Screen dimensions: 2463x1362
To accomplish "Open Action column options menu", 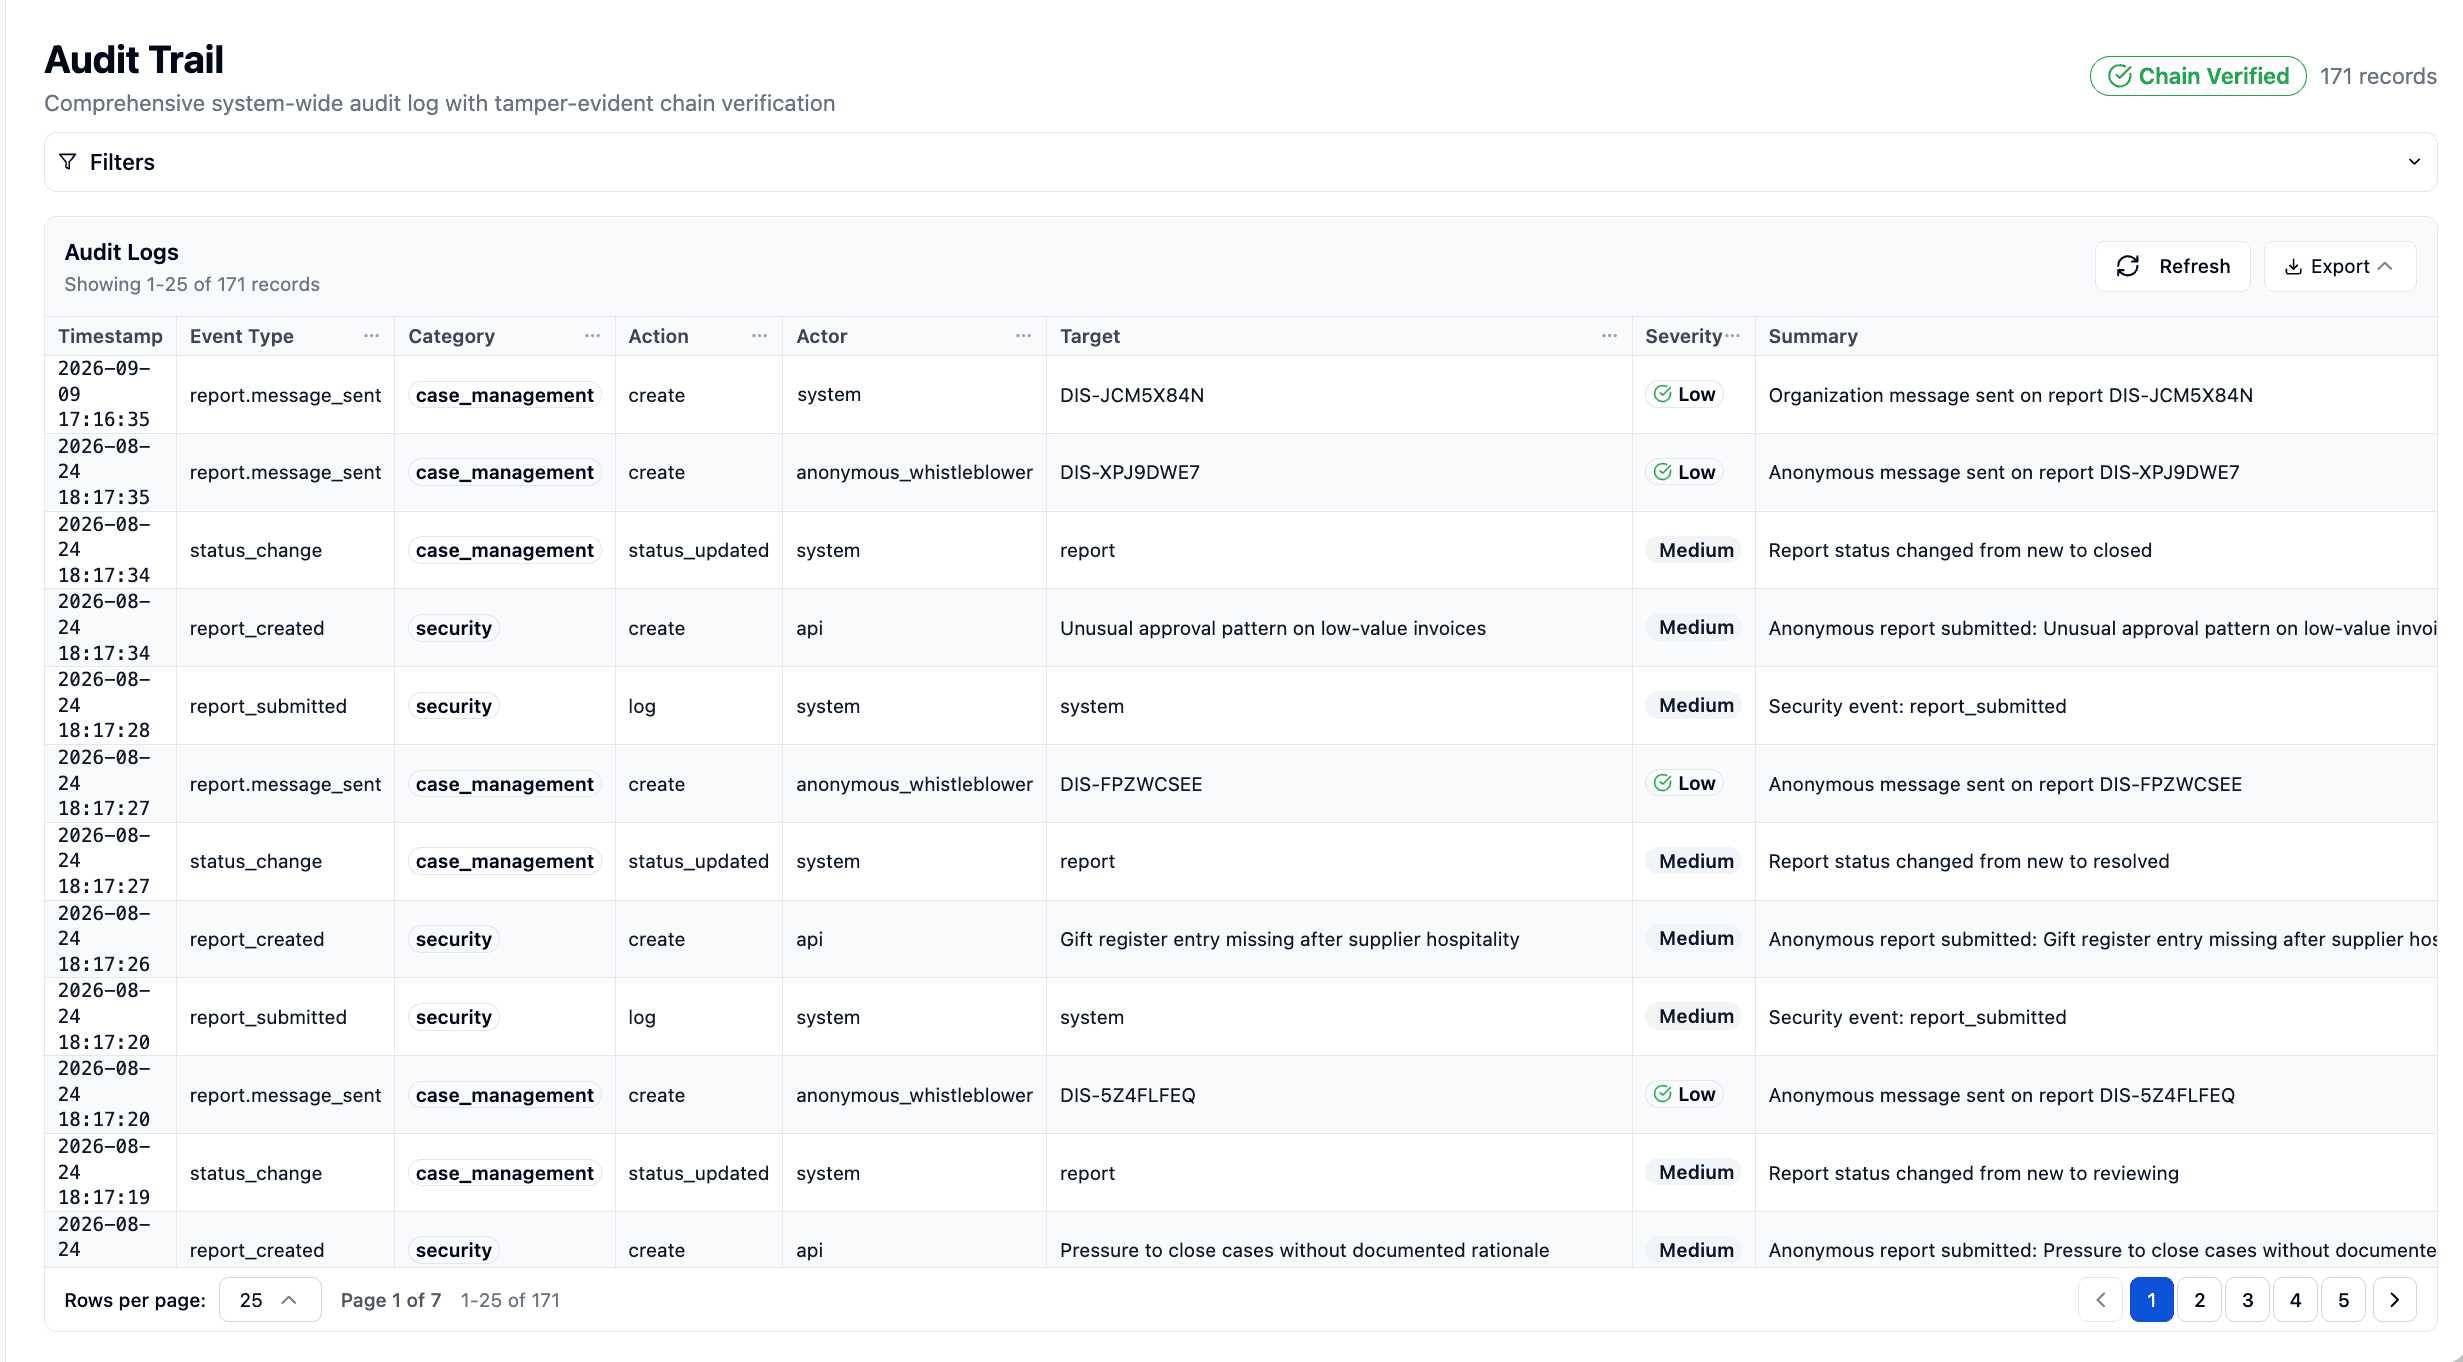I will 760,336.
